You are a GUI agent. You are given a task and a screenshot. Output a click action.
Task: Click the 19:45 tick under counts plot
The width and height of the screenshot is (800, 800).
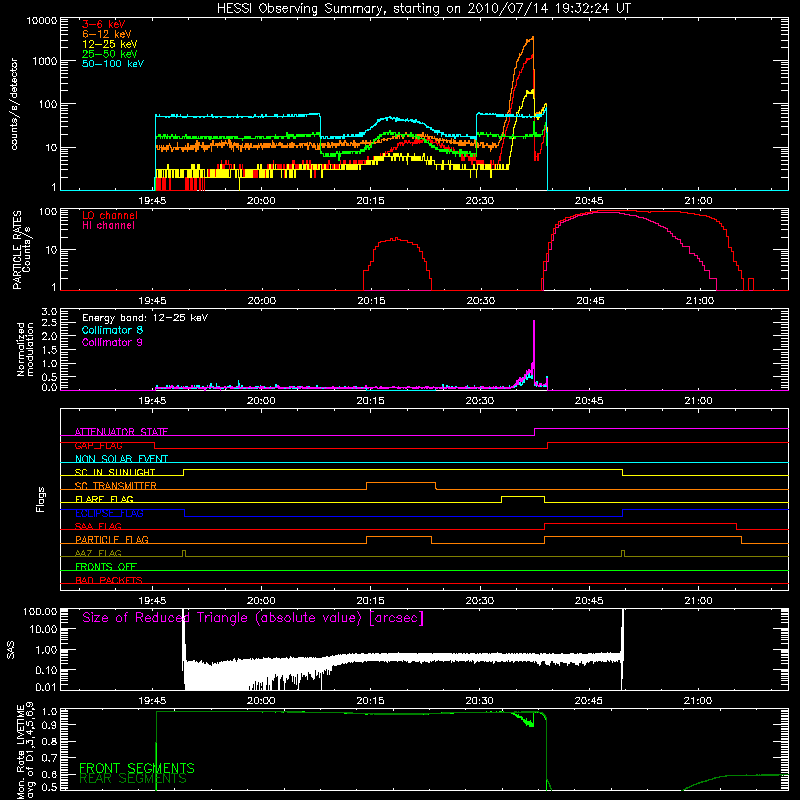pos(152,201)
